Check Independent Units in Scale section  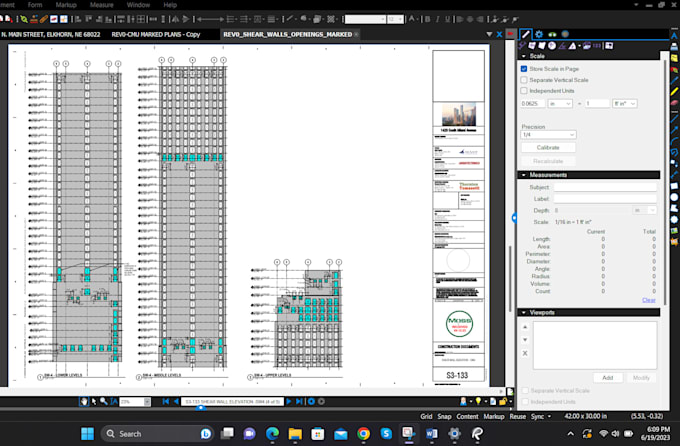click(x=524, y=91)
